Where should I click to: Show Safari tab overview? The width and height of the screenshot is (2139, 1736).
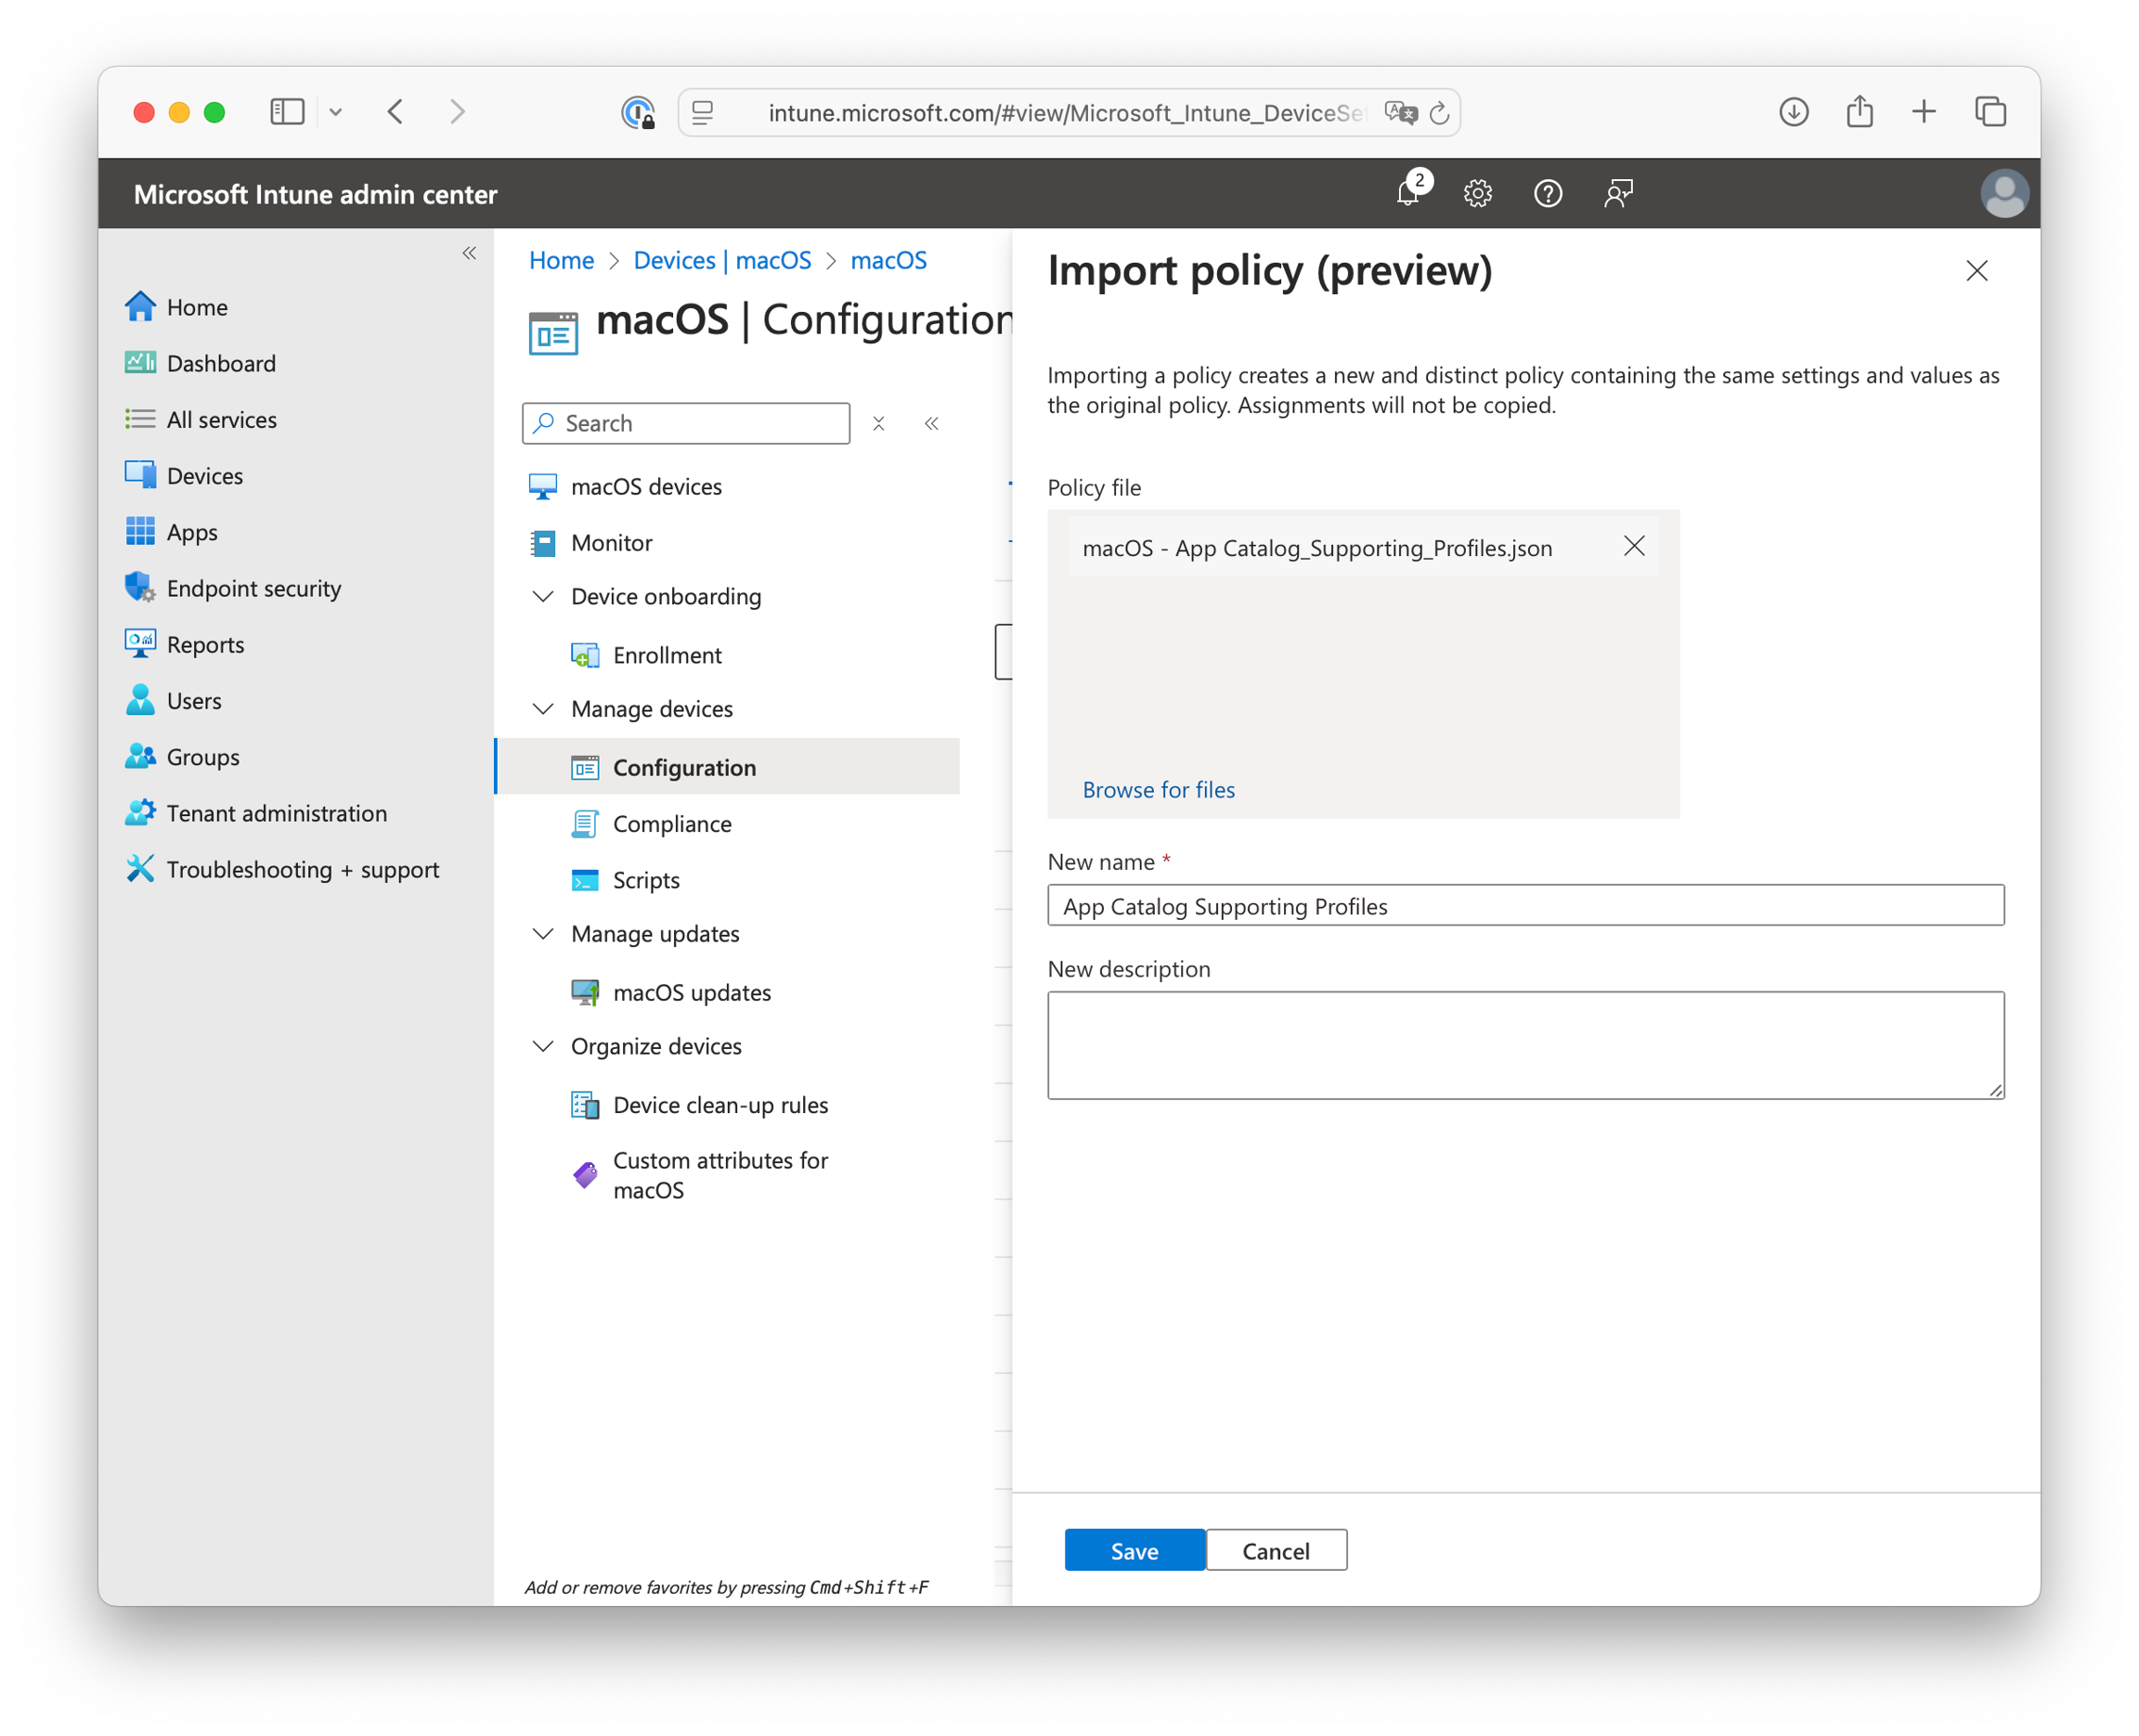(1990, 112)
